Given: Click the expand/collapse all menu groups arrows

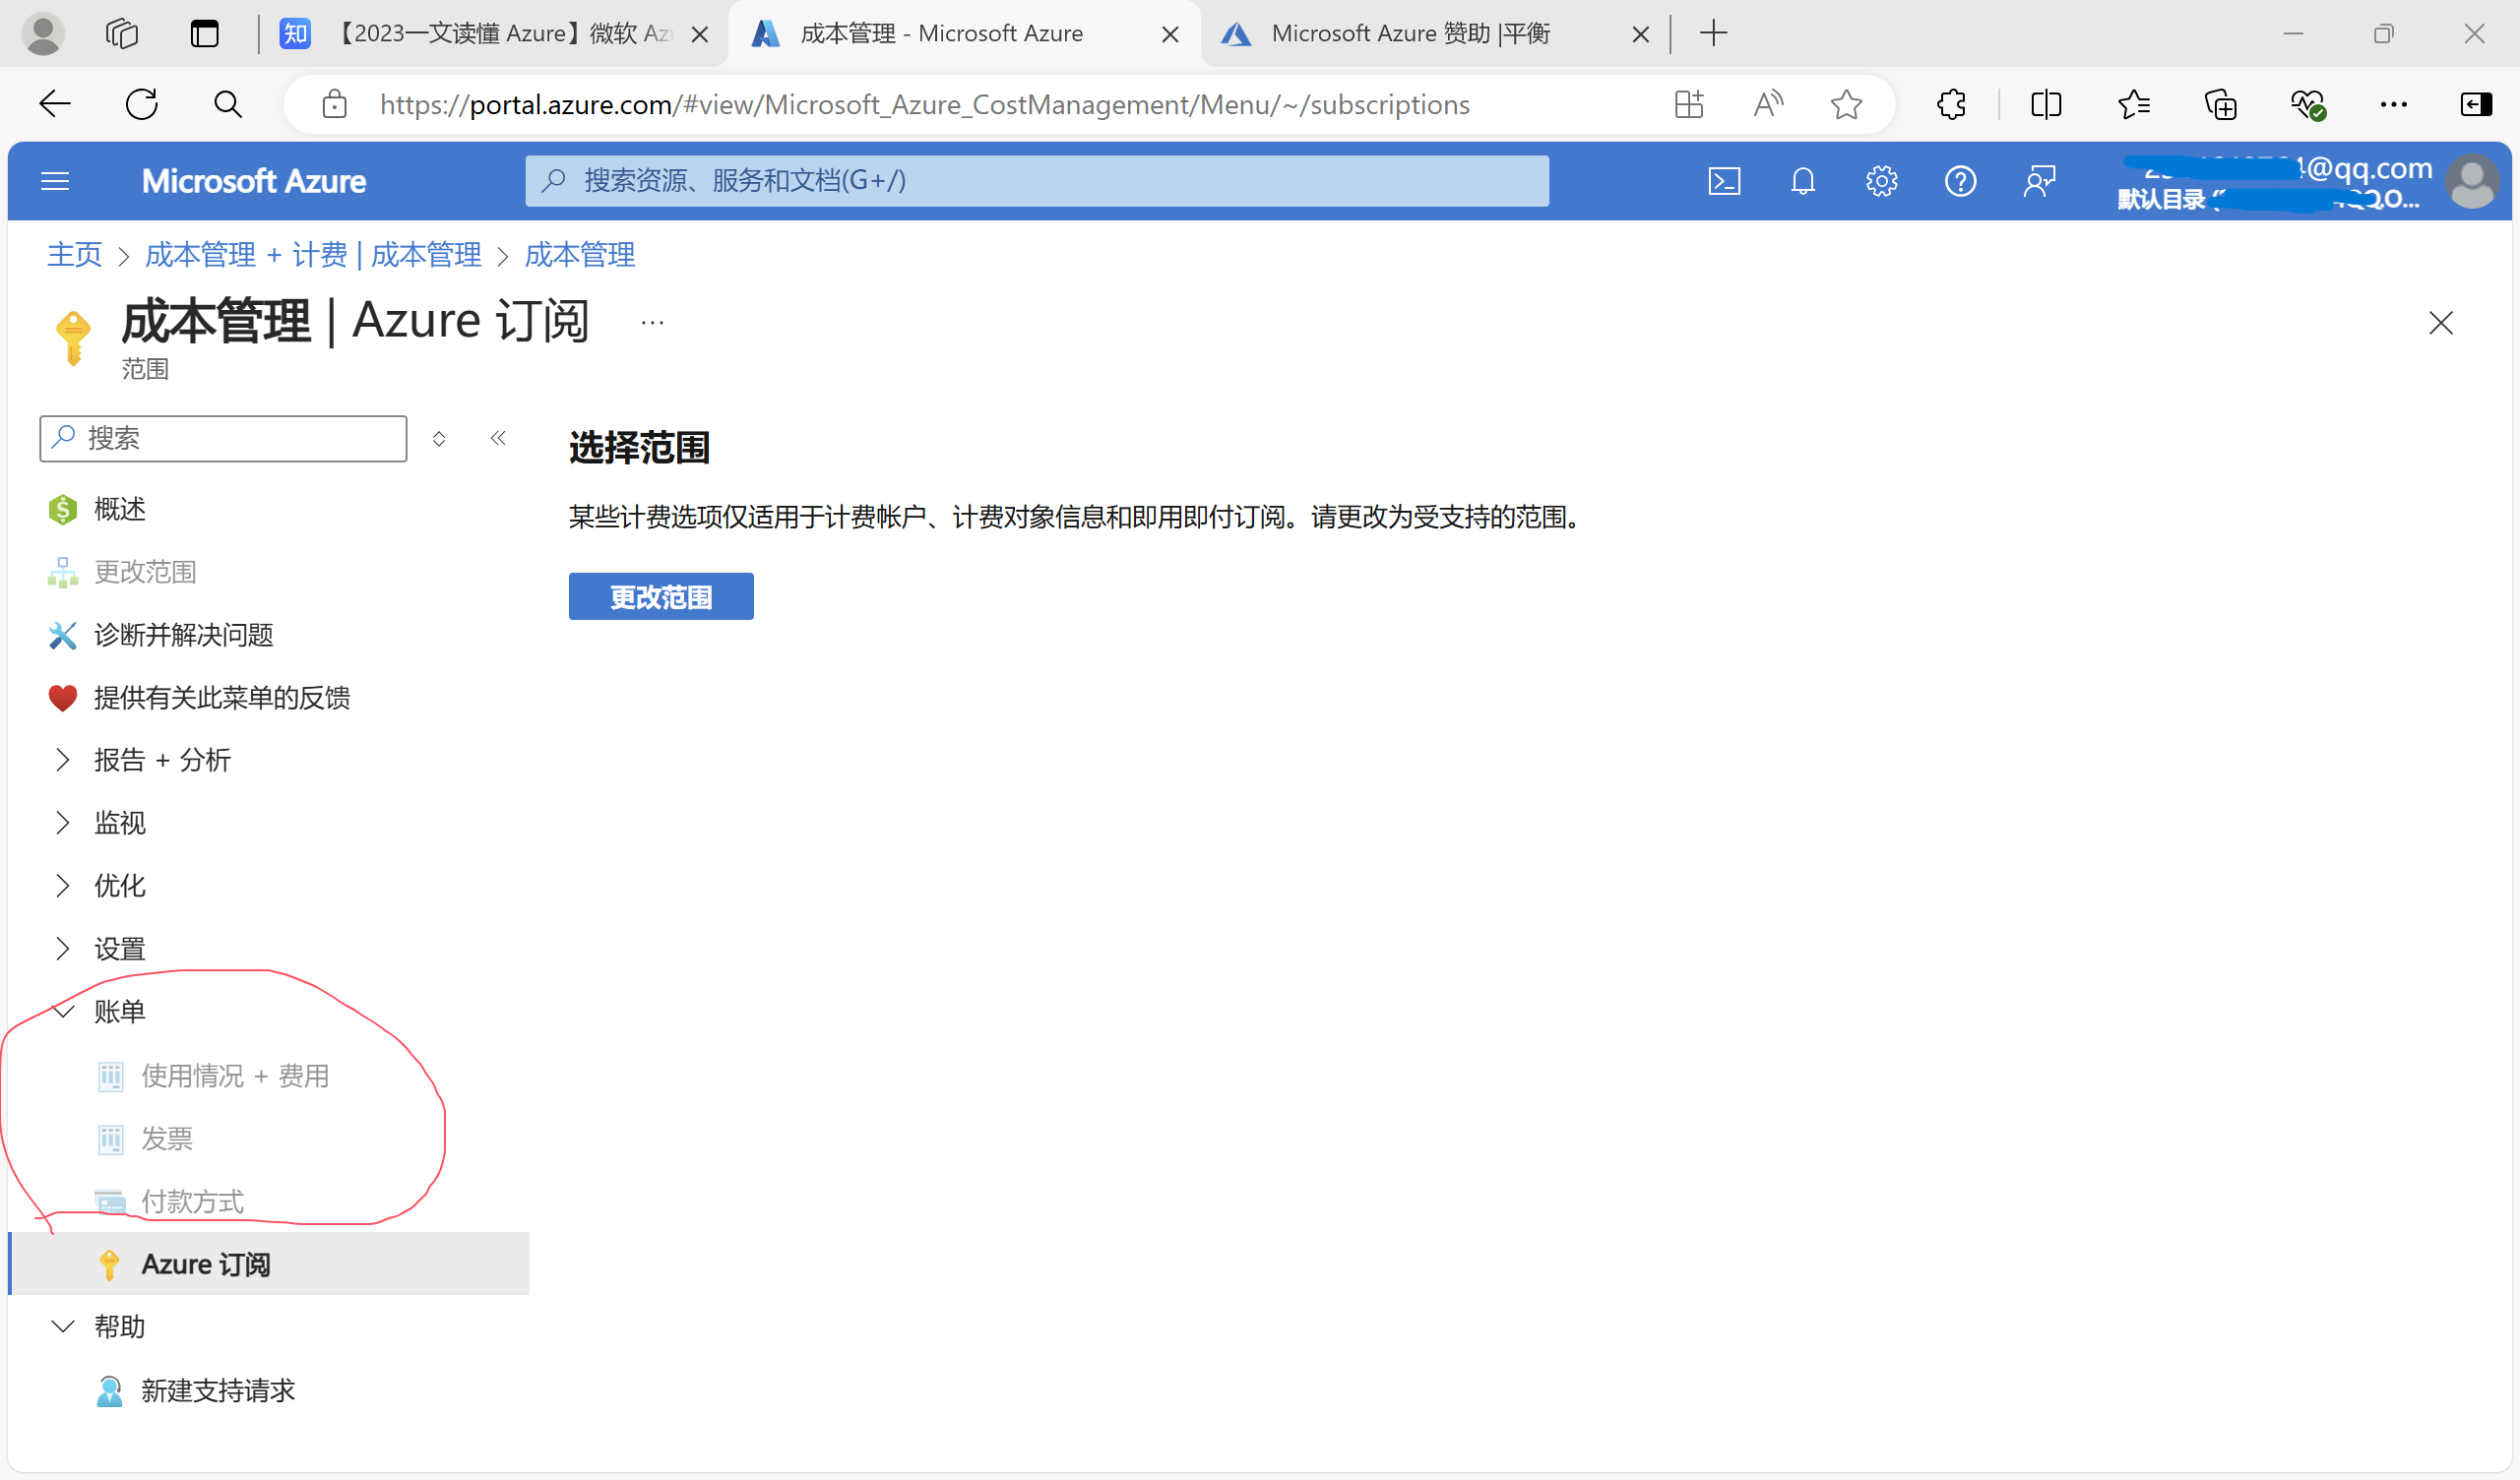Looking at the screenshot, I should click(439, 439).
